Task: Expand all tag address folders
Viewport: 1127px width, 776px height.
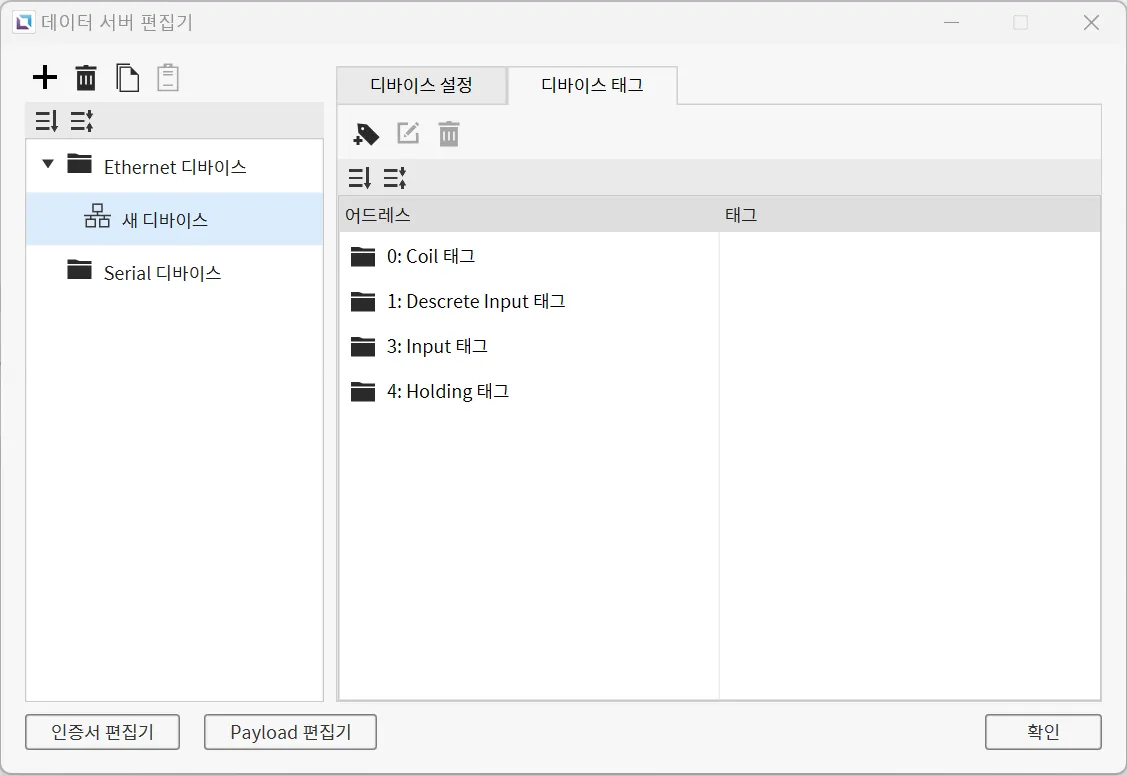Action: coord(359,178)
